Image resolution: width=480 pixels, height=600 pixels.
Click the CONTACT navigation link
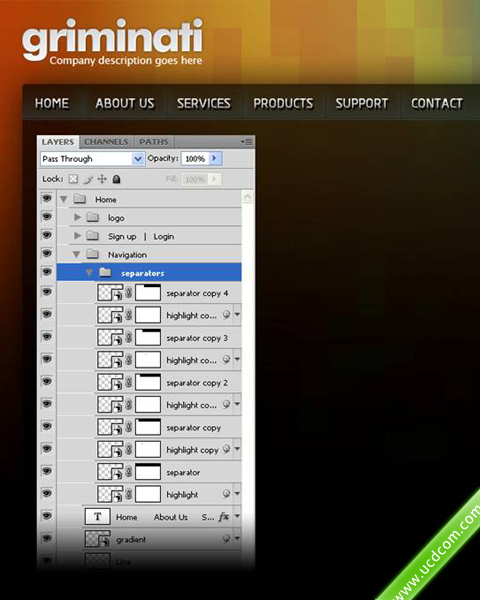tap(437, 103)
